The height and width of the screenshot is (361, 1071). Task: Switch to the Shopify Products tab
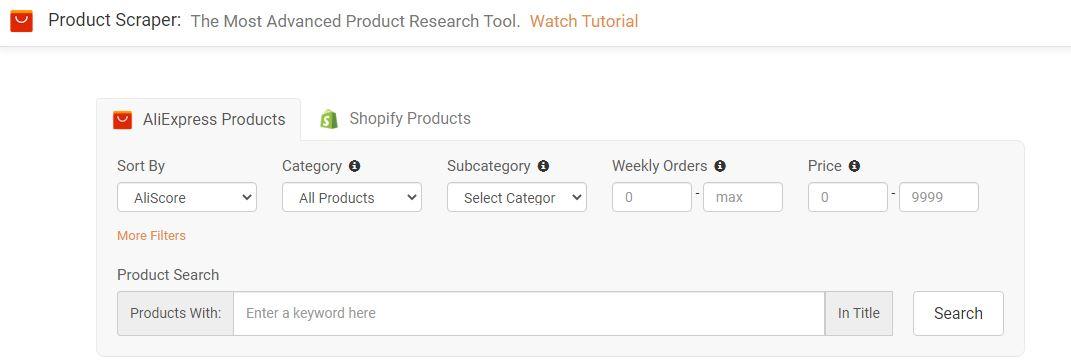[x=395, y=119]
